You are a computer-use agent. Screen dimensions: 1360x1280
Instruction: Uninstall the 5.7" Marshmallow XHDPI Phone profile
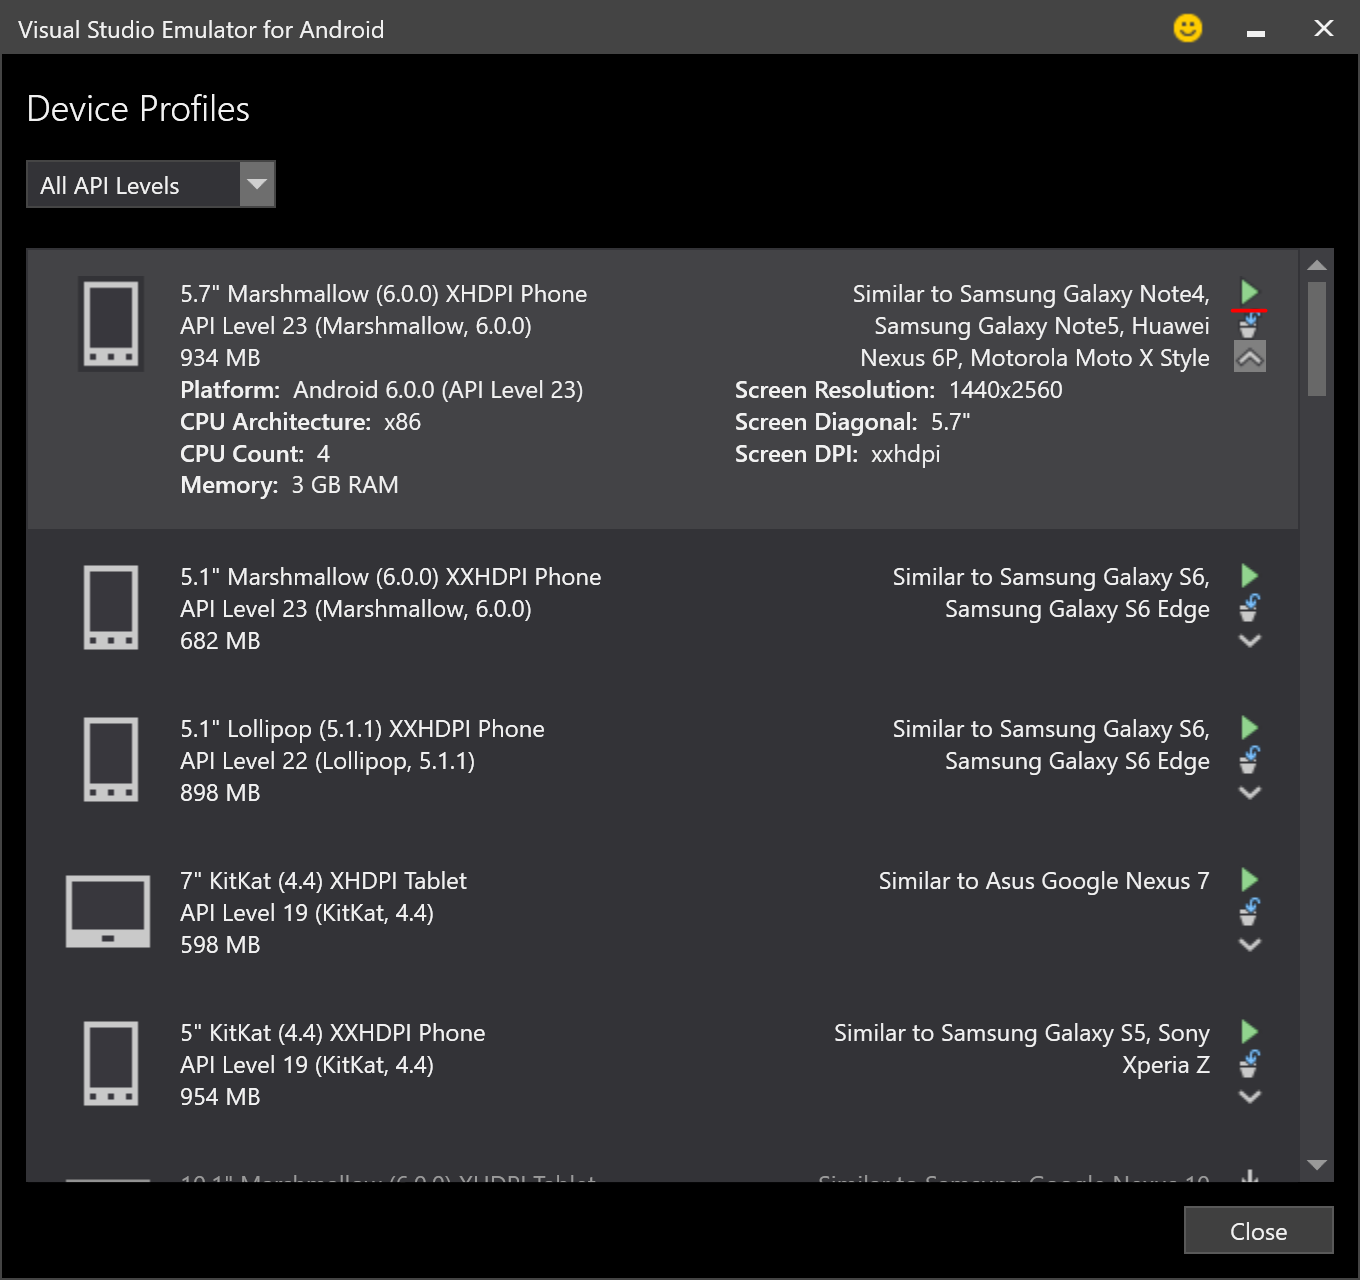point(1249,325)
